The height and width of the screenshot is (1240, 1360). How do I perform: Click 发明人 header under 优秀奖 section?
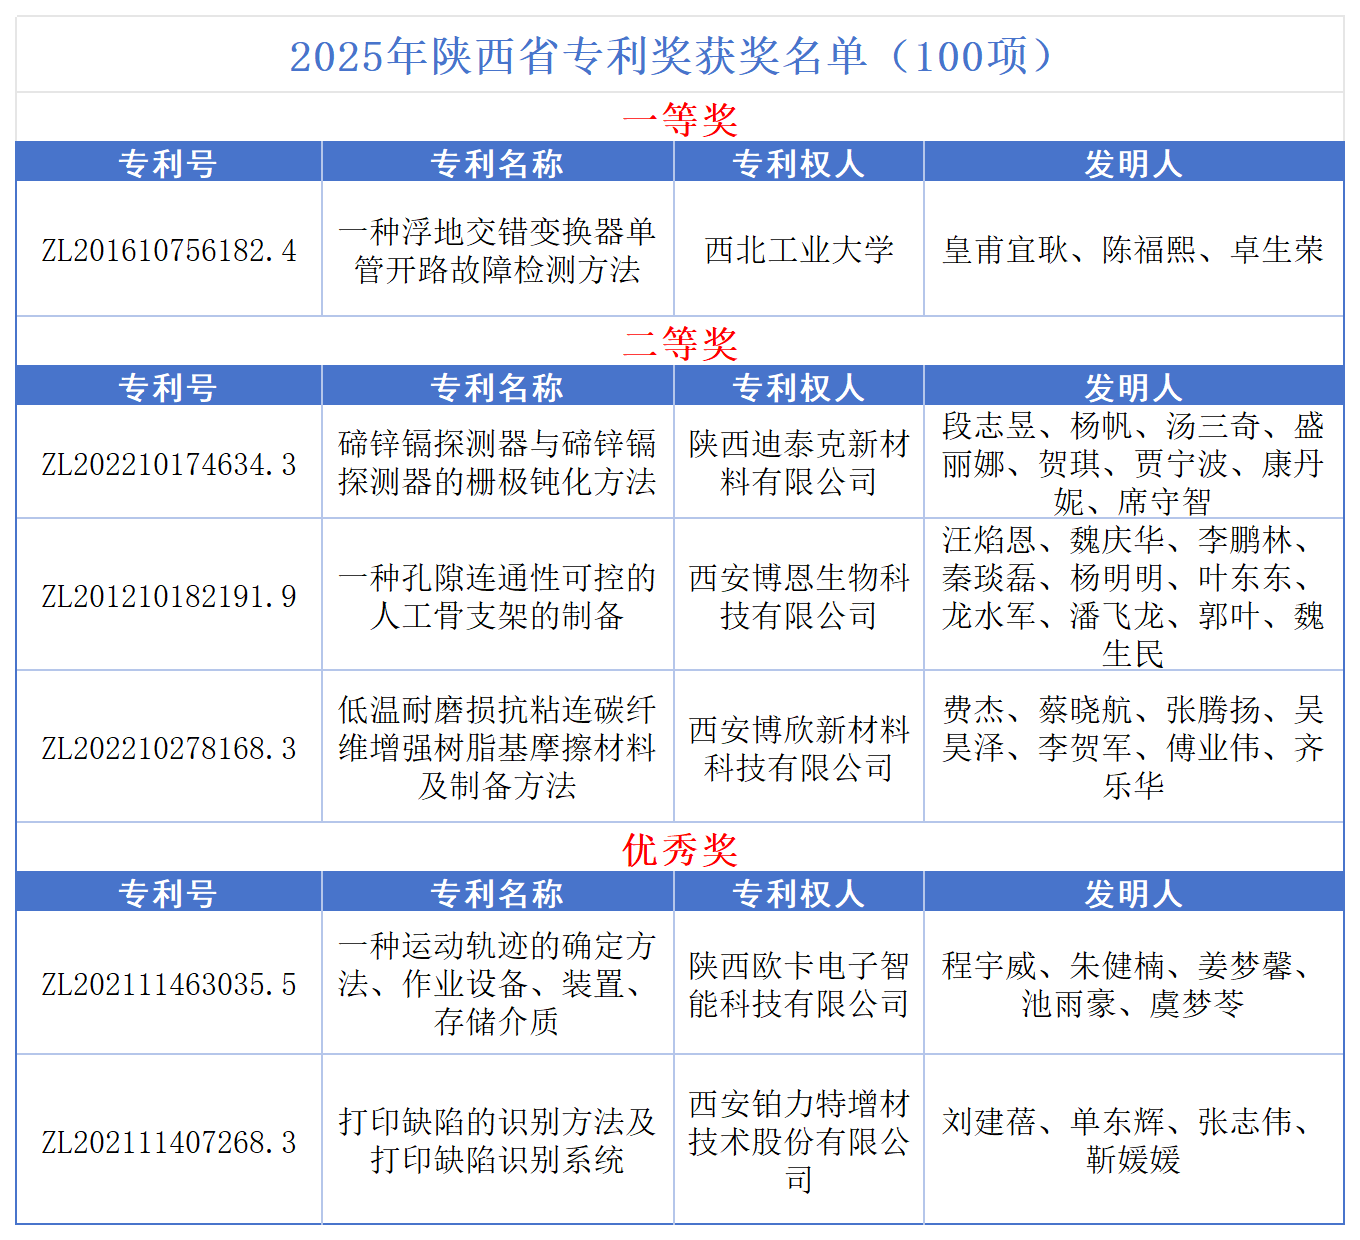[1133, 893]
